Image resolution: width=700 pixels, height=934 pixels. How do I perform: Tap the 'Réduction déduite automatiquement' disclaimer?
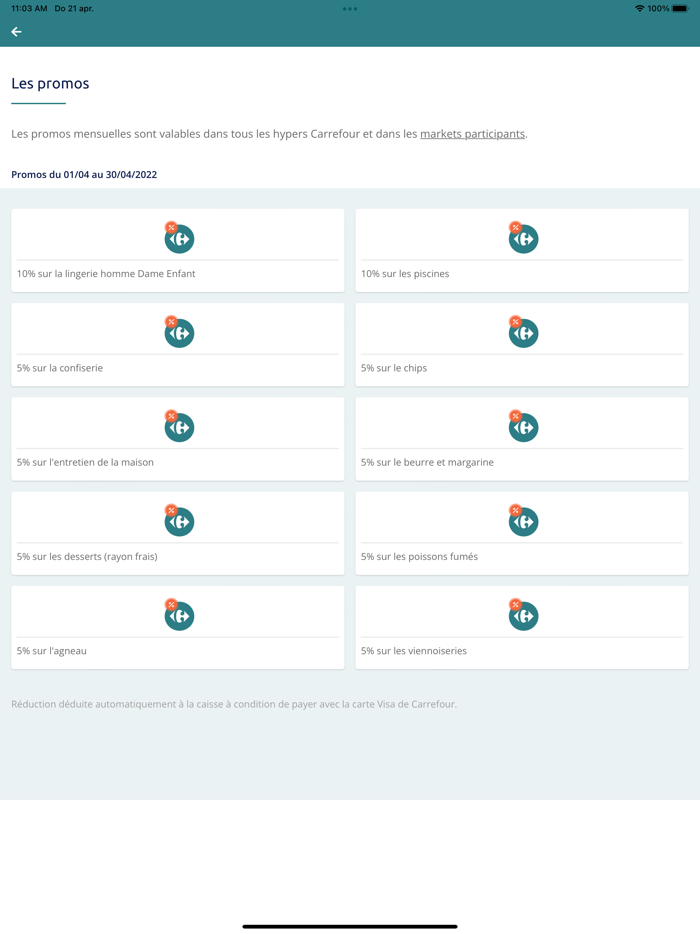(x=234, y=704)
